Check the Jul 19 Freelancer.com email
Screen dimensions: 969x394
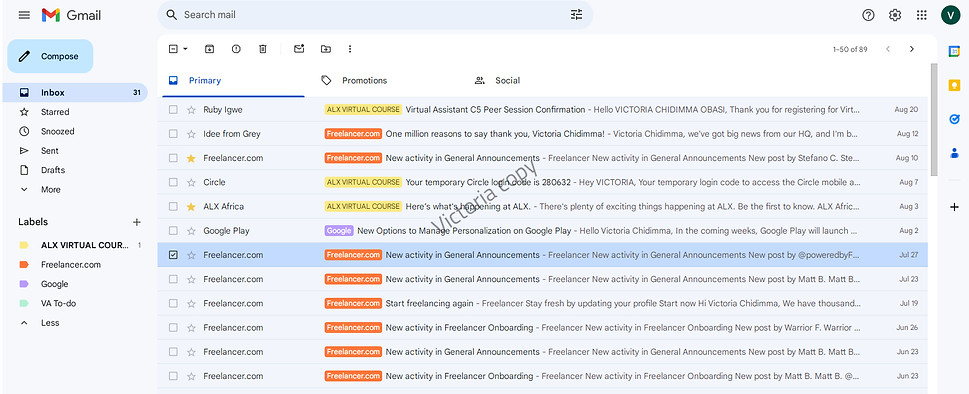click(x=173, y=304)
